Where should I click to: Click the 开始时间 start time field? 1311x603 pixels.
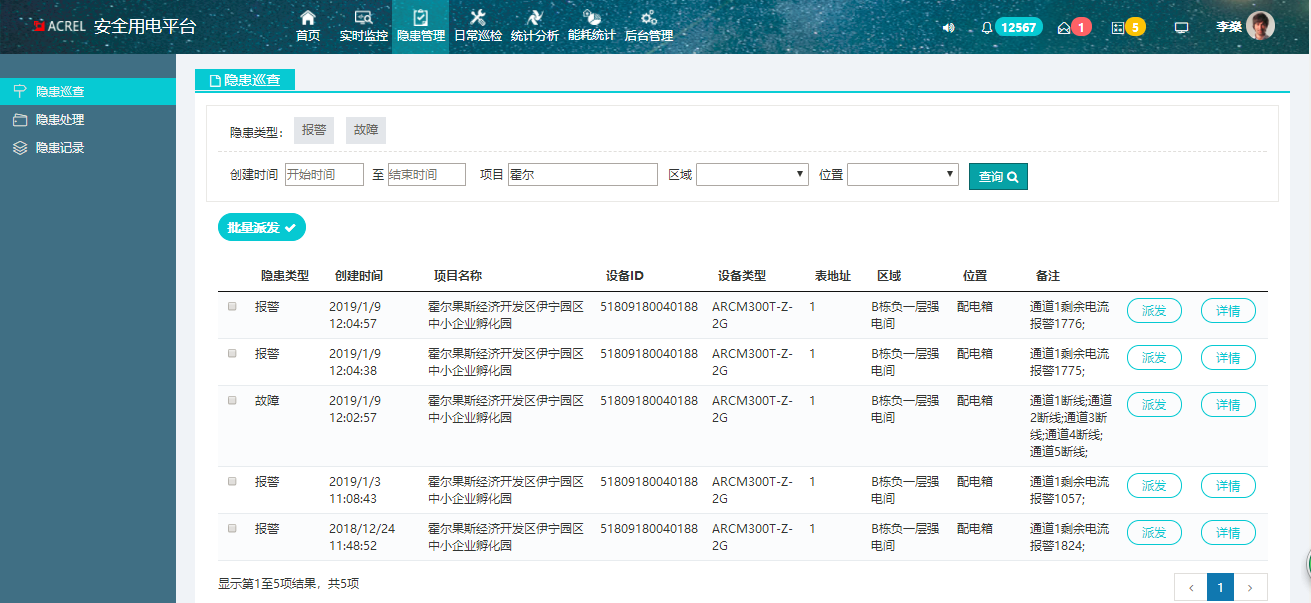pyautogui.click(x=324, y=175)
